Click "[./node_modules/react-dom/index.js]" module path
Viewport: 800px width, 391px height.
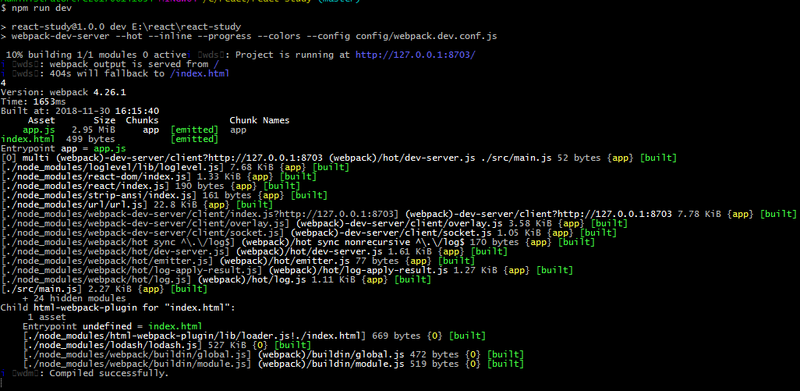click(x=96, y=177)
